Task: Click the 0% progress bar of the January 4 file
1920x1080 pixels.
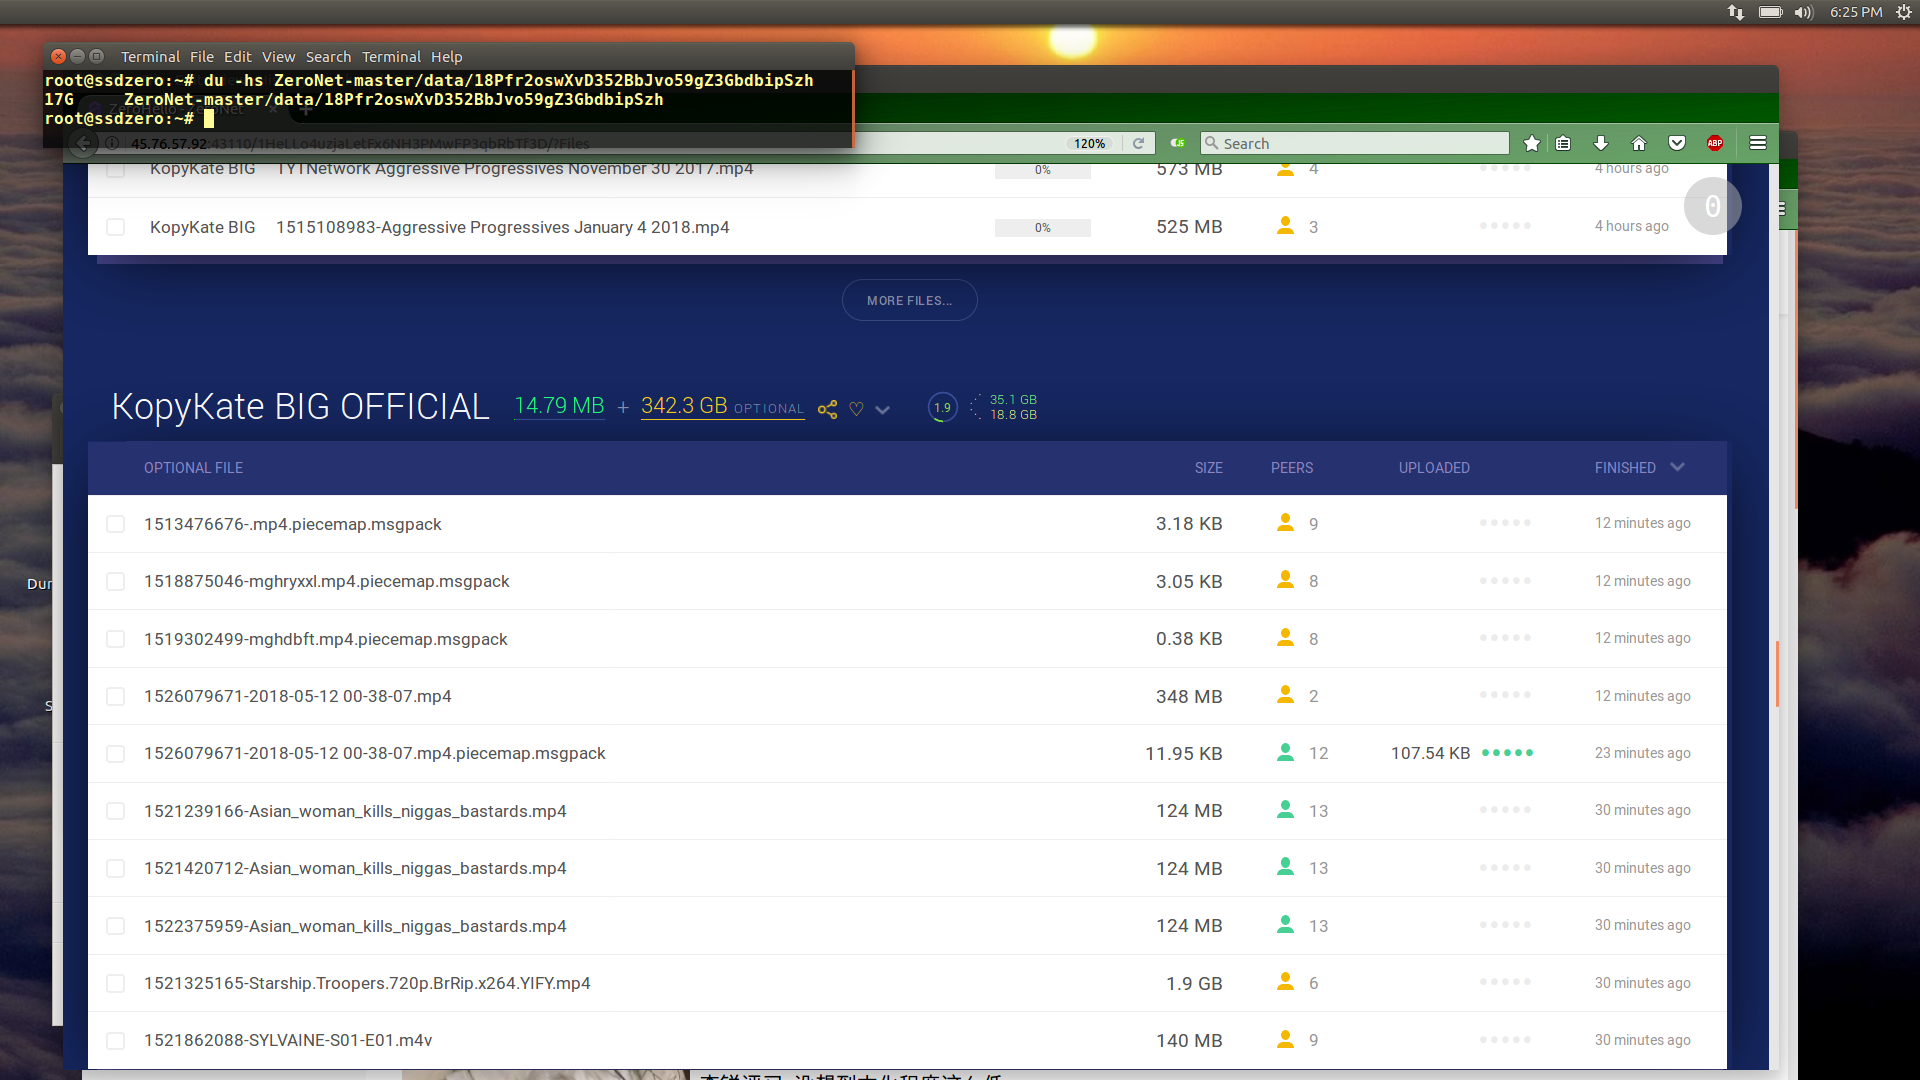Action: [x=1042, y=228]
